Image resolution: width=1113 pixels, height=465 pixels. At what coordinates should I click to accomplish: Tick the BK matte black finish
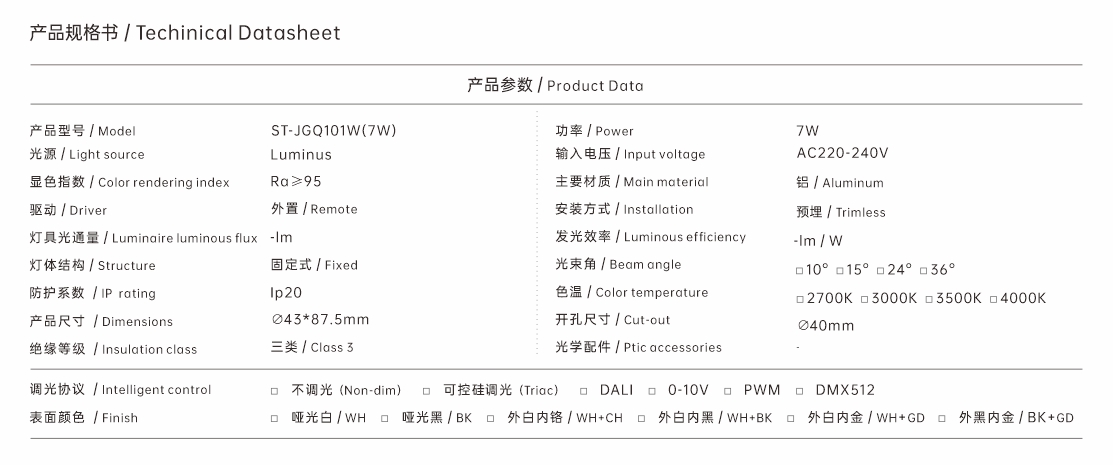pos(385,419)
